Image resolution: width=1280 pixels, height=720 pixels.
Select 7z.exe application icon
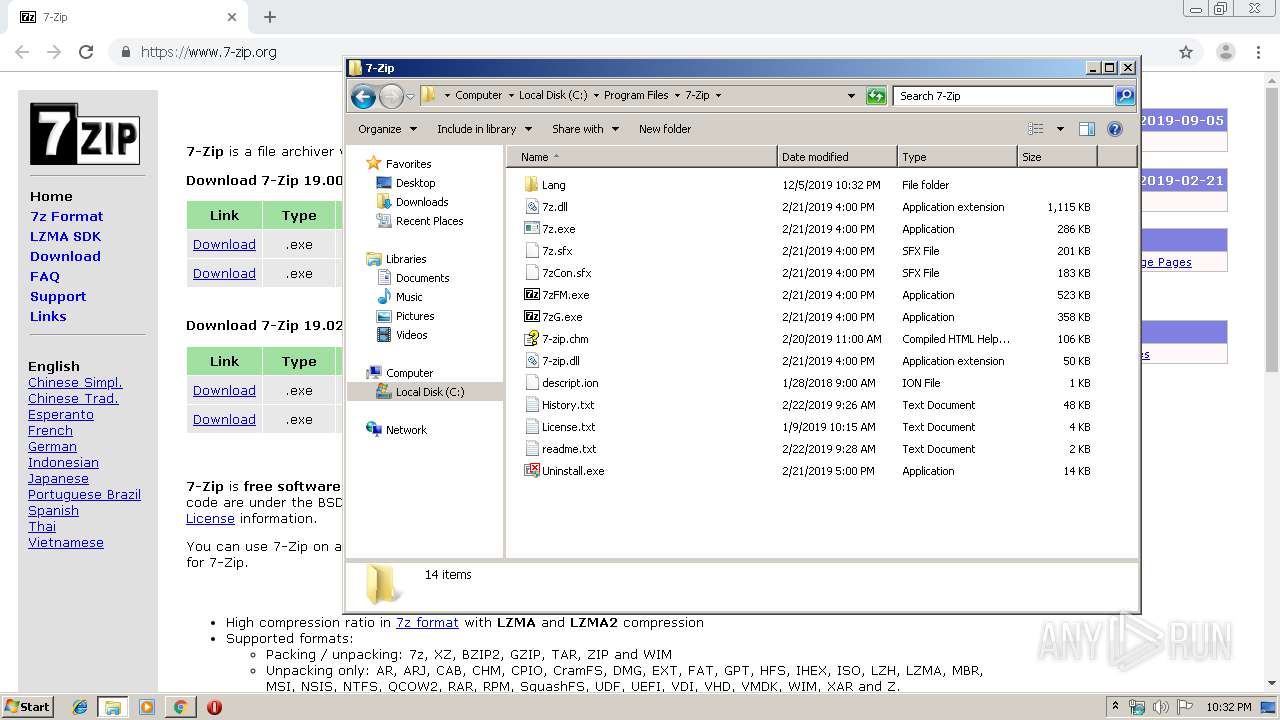coord(531,229)
